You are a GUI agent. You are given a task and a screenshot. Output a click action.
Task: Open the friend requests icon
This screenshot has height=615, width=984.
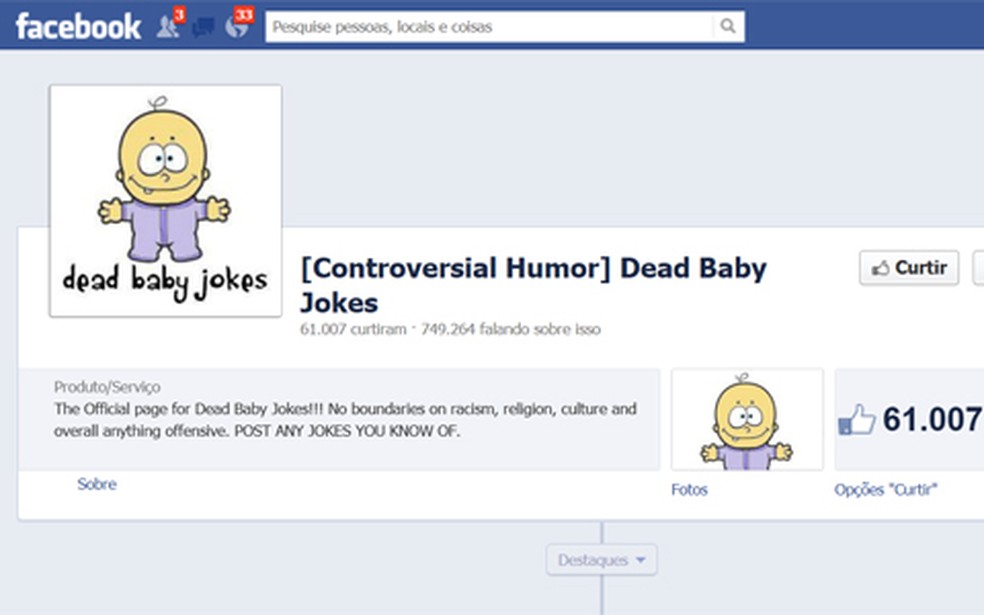pos(168,26)
